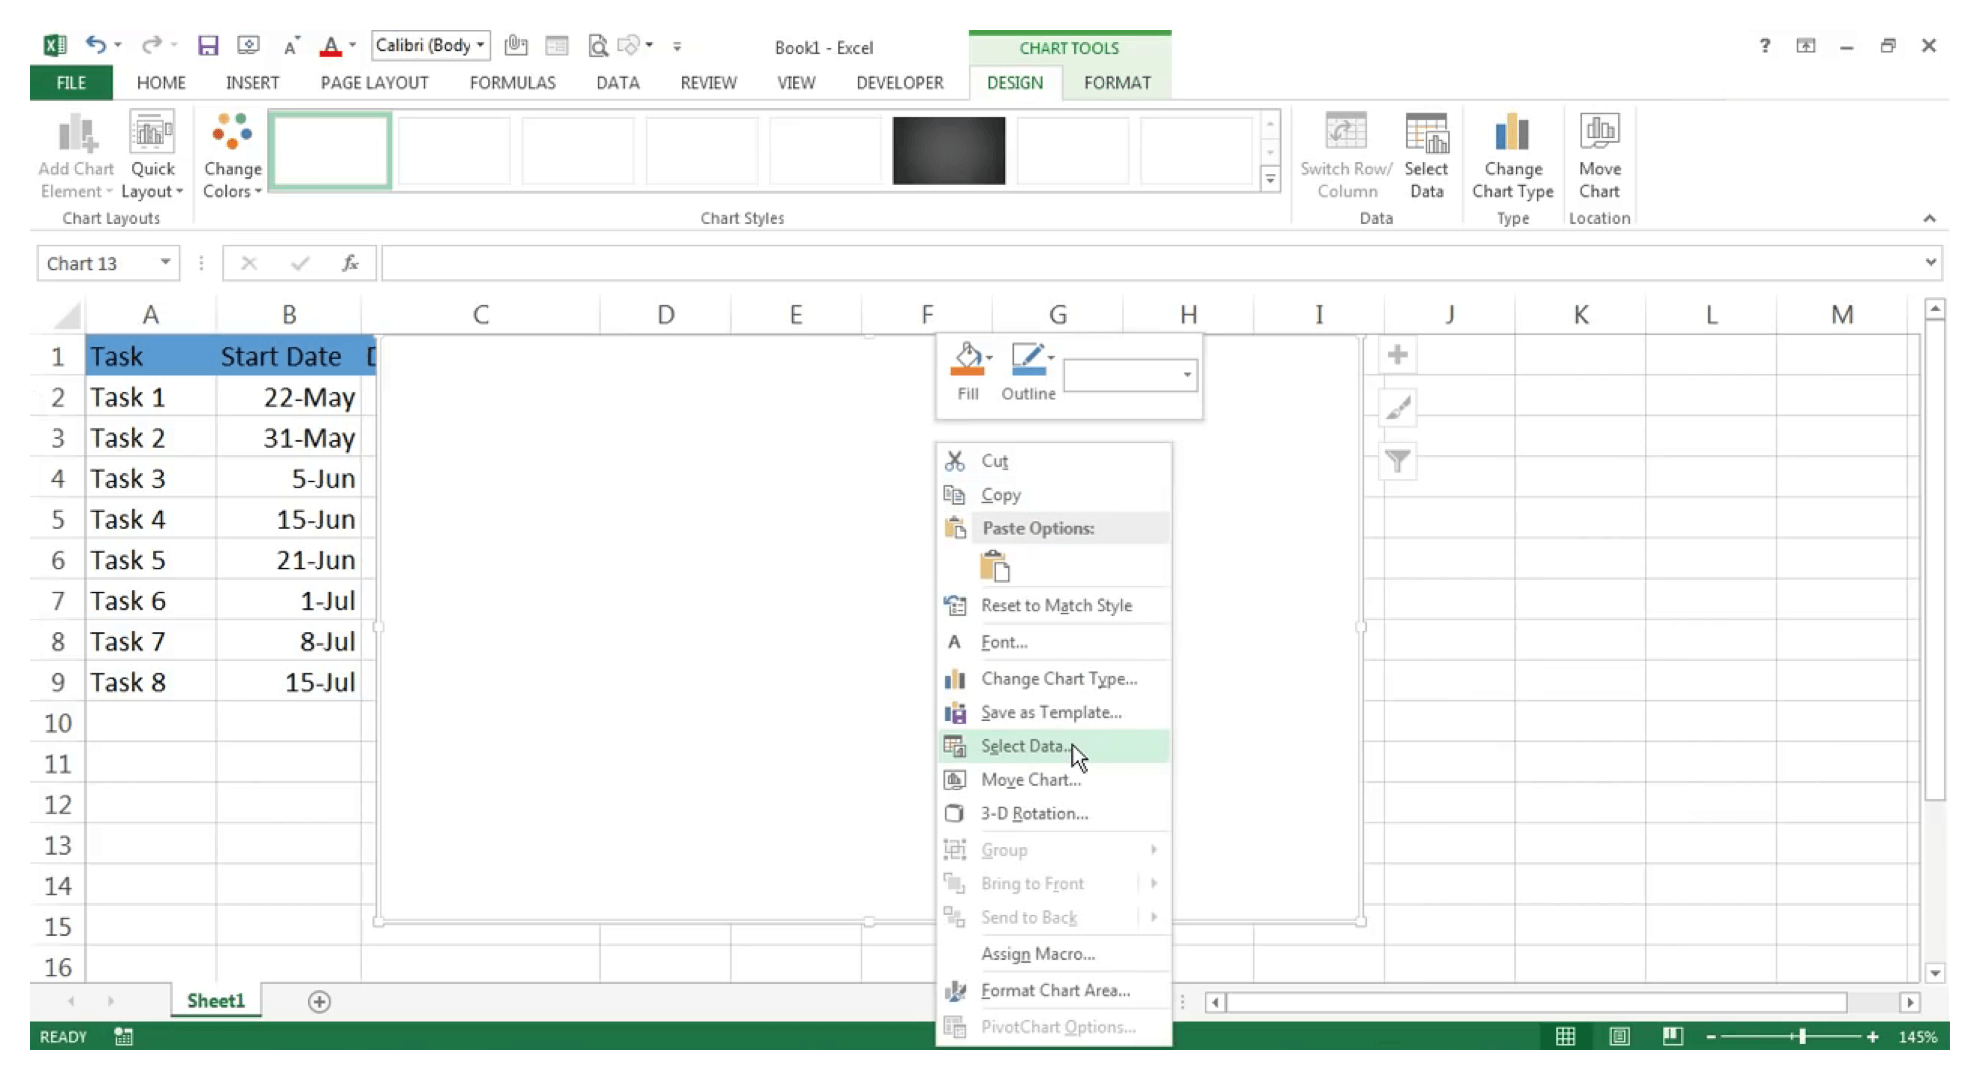
Task: Click Move Chart in the context menu
Action: click(1032, 778)
